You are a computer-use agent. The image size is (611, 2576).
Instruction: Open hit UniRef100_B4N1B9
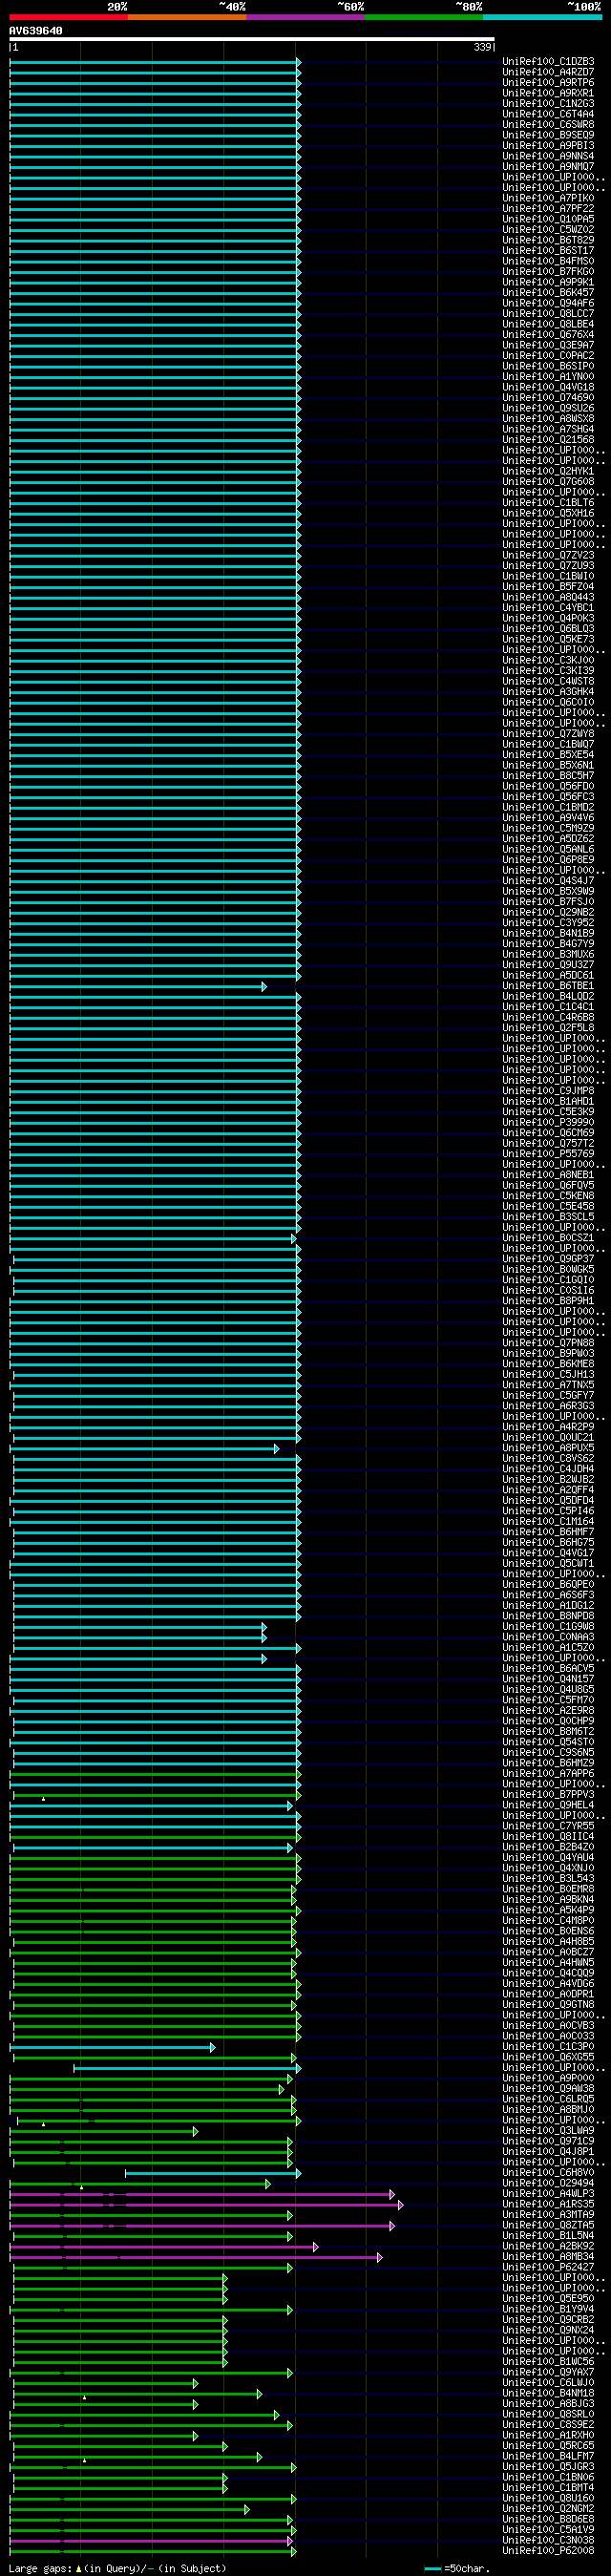[548, 933]
